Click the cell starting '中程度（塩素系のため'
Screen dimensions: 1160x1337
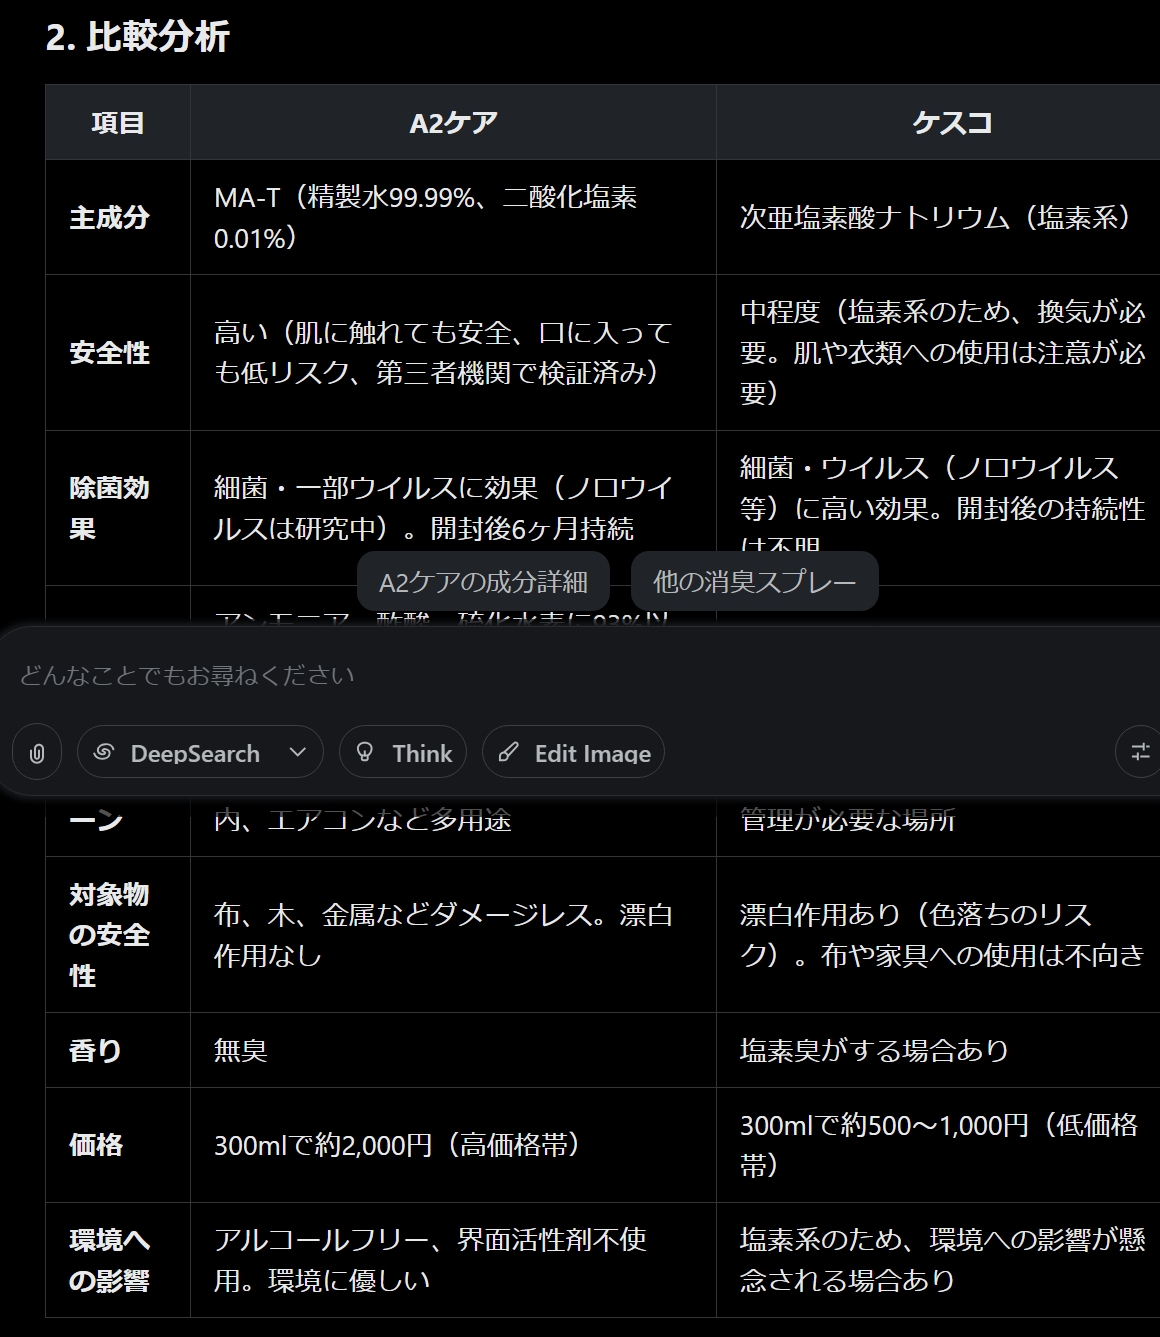tap(938, 352)
